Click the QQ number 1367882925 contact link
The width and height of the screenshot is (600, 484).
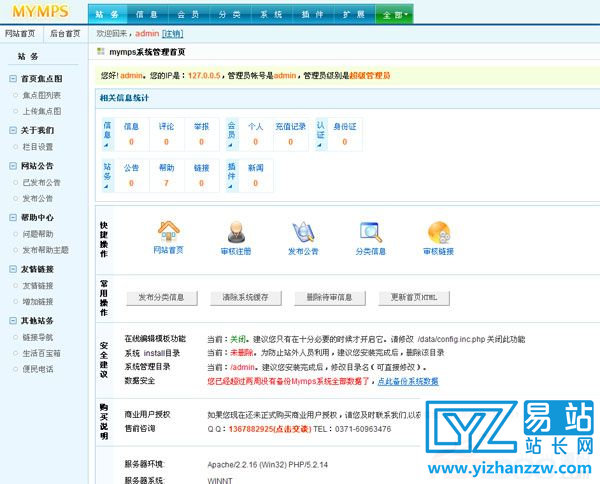[270, 429]
